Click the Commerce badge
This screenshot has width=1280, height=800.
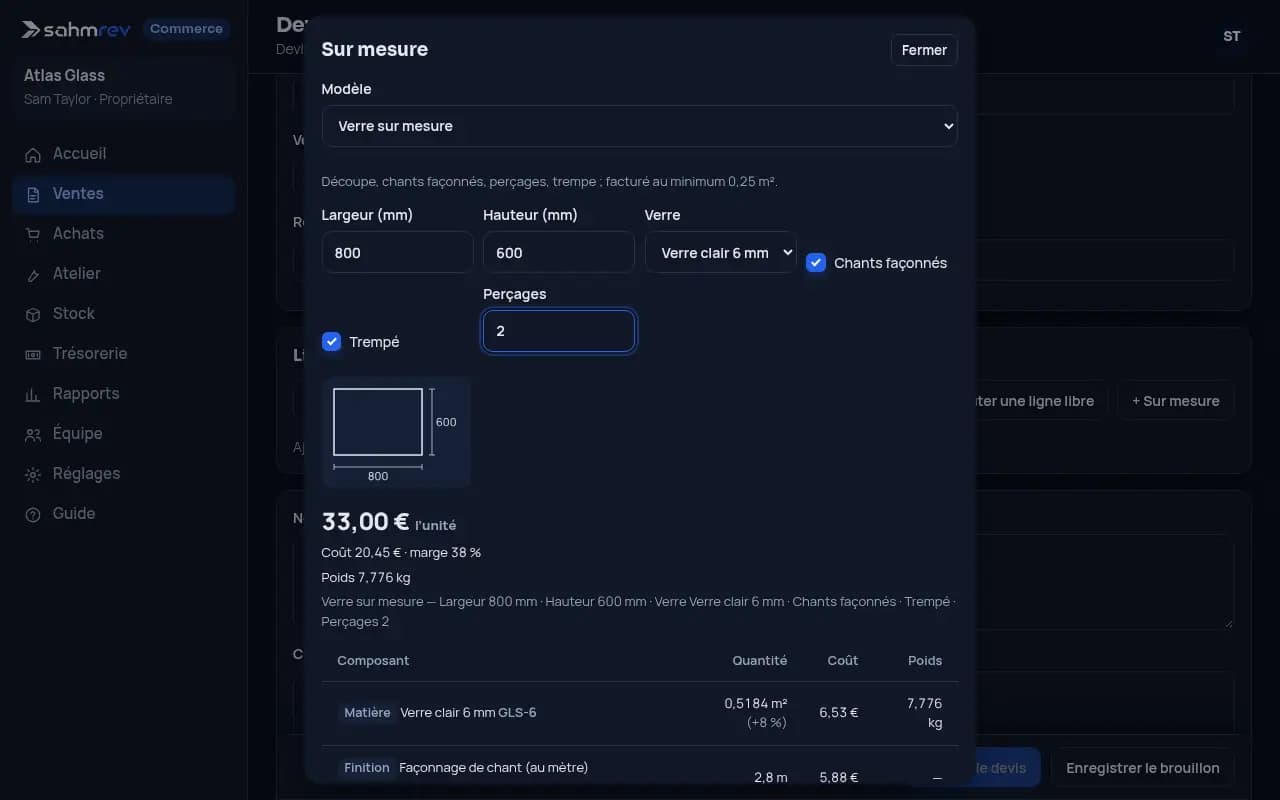(186, 29)
